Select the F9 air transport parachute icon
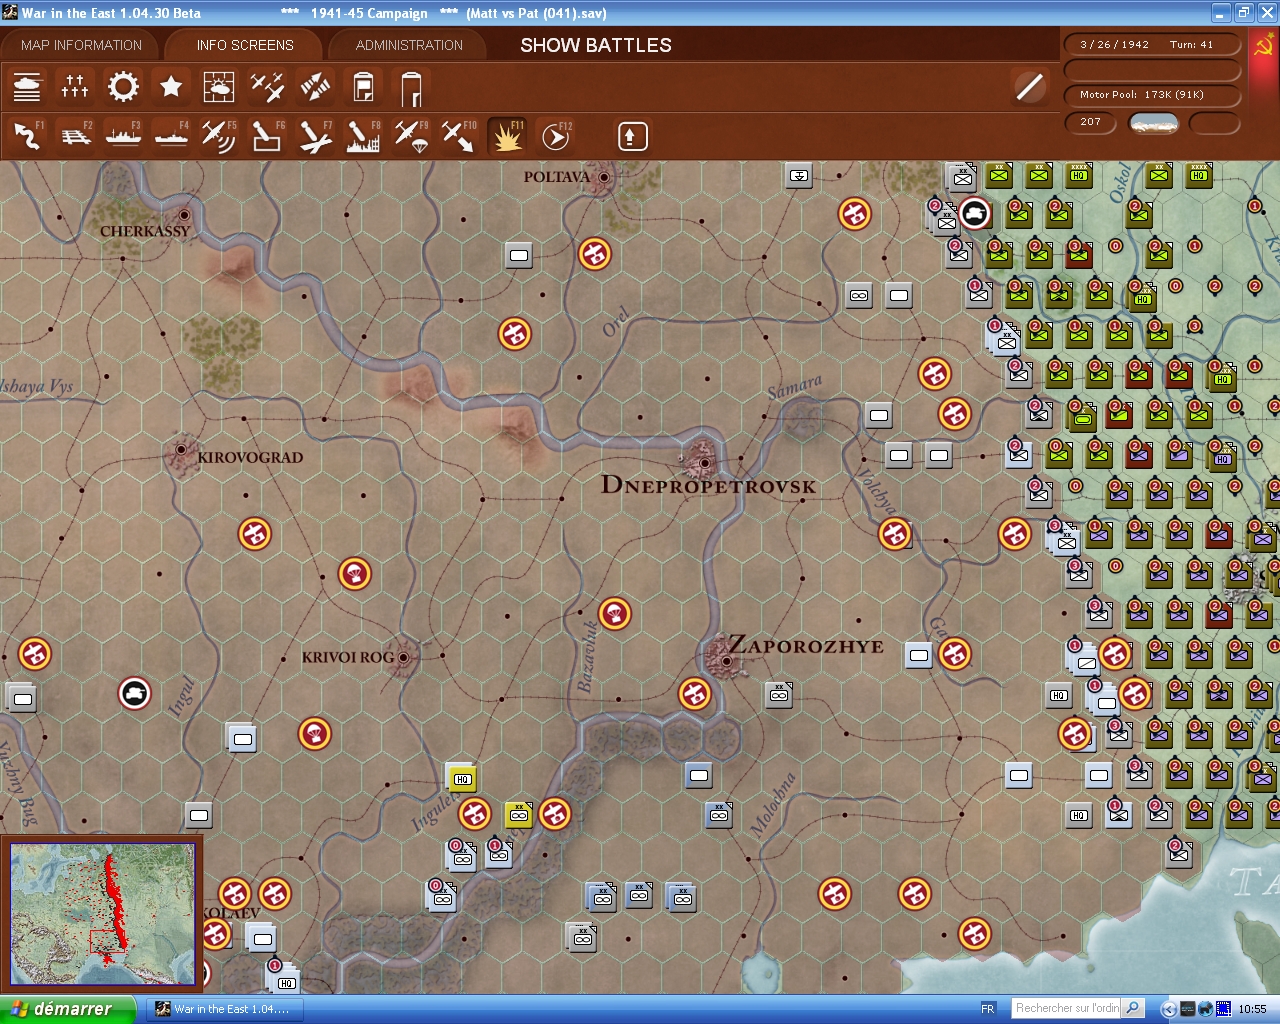 tap(411, 136)
